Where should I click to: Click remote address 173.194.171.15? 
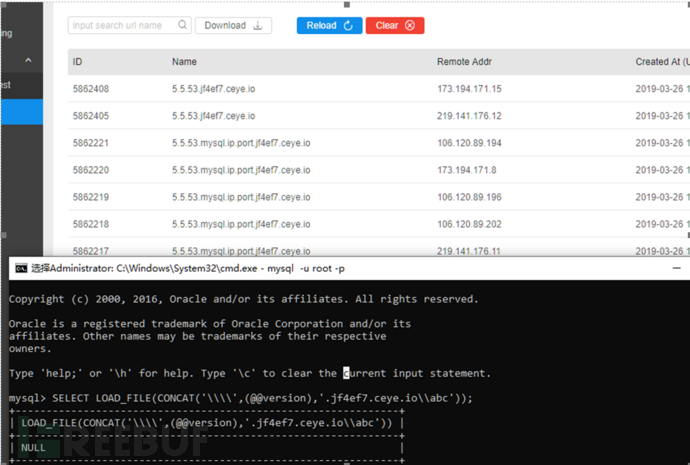click(x=469, y=89)
